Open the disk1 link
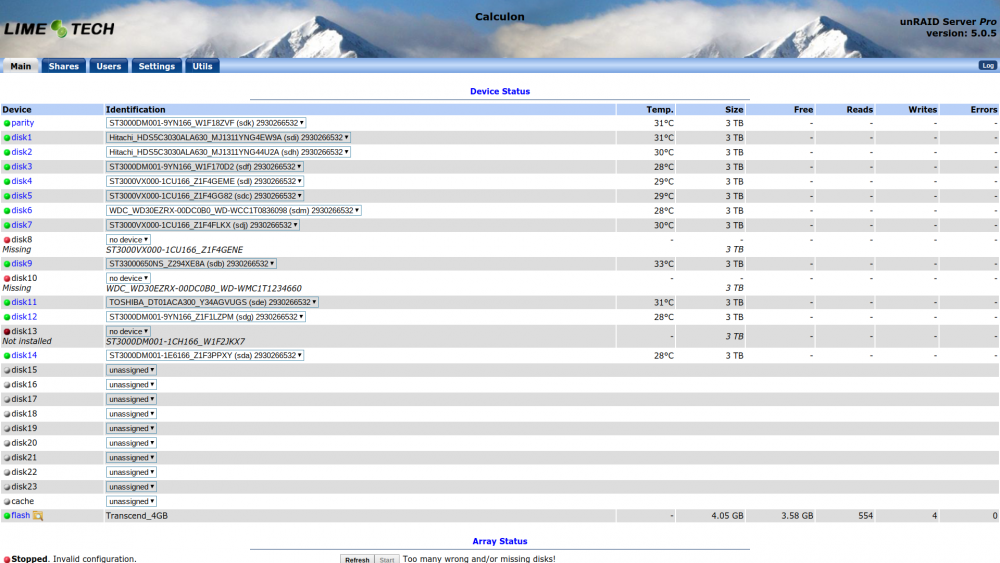Viewport: 1000px width, 563px height. (x=21, y=138)
